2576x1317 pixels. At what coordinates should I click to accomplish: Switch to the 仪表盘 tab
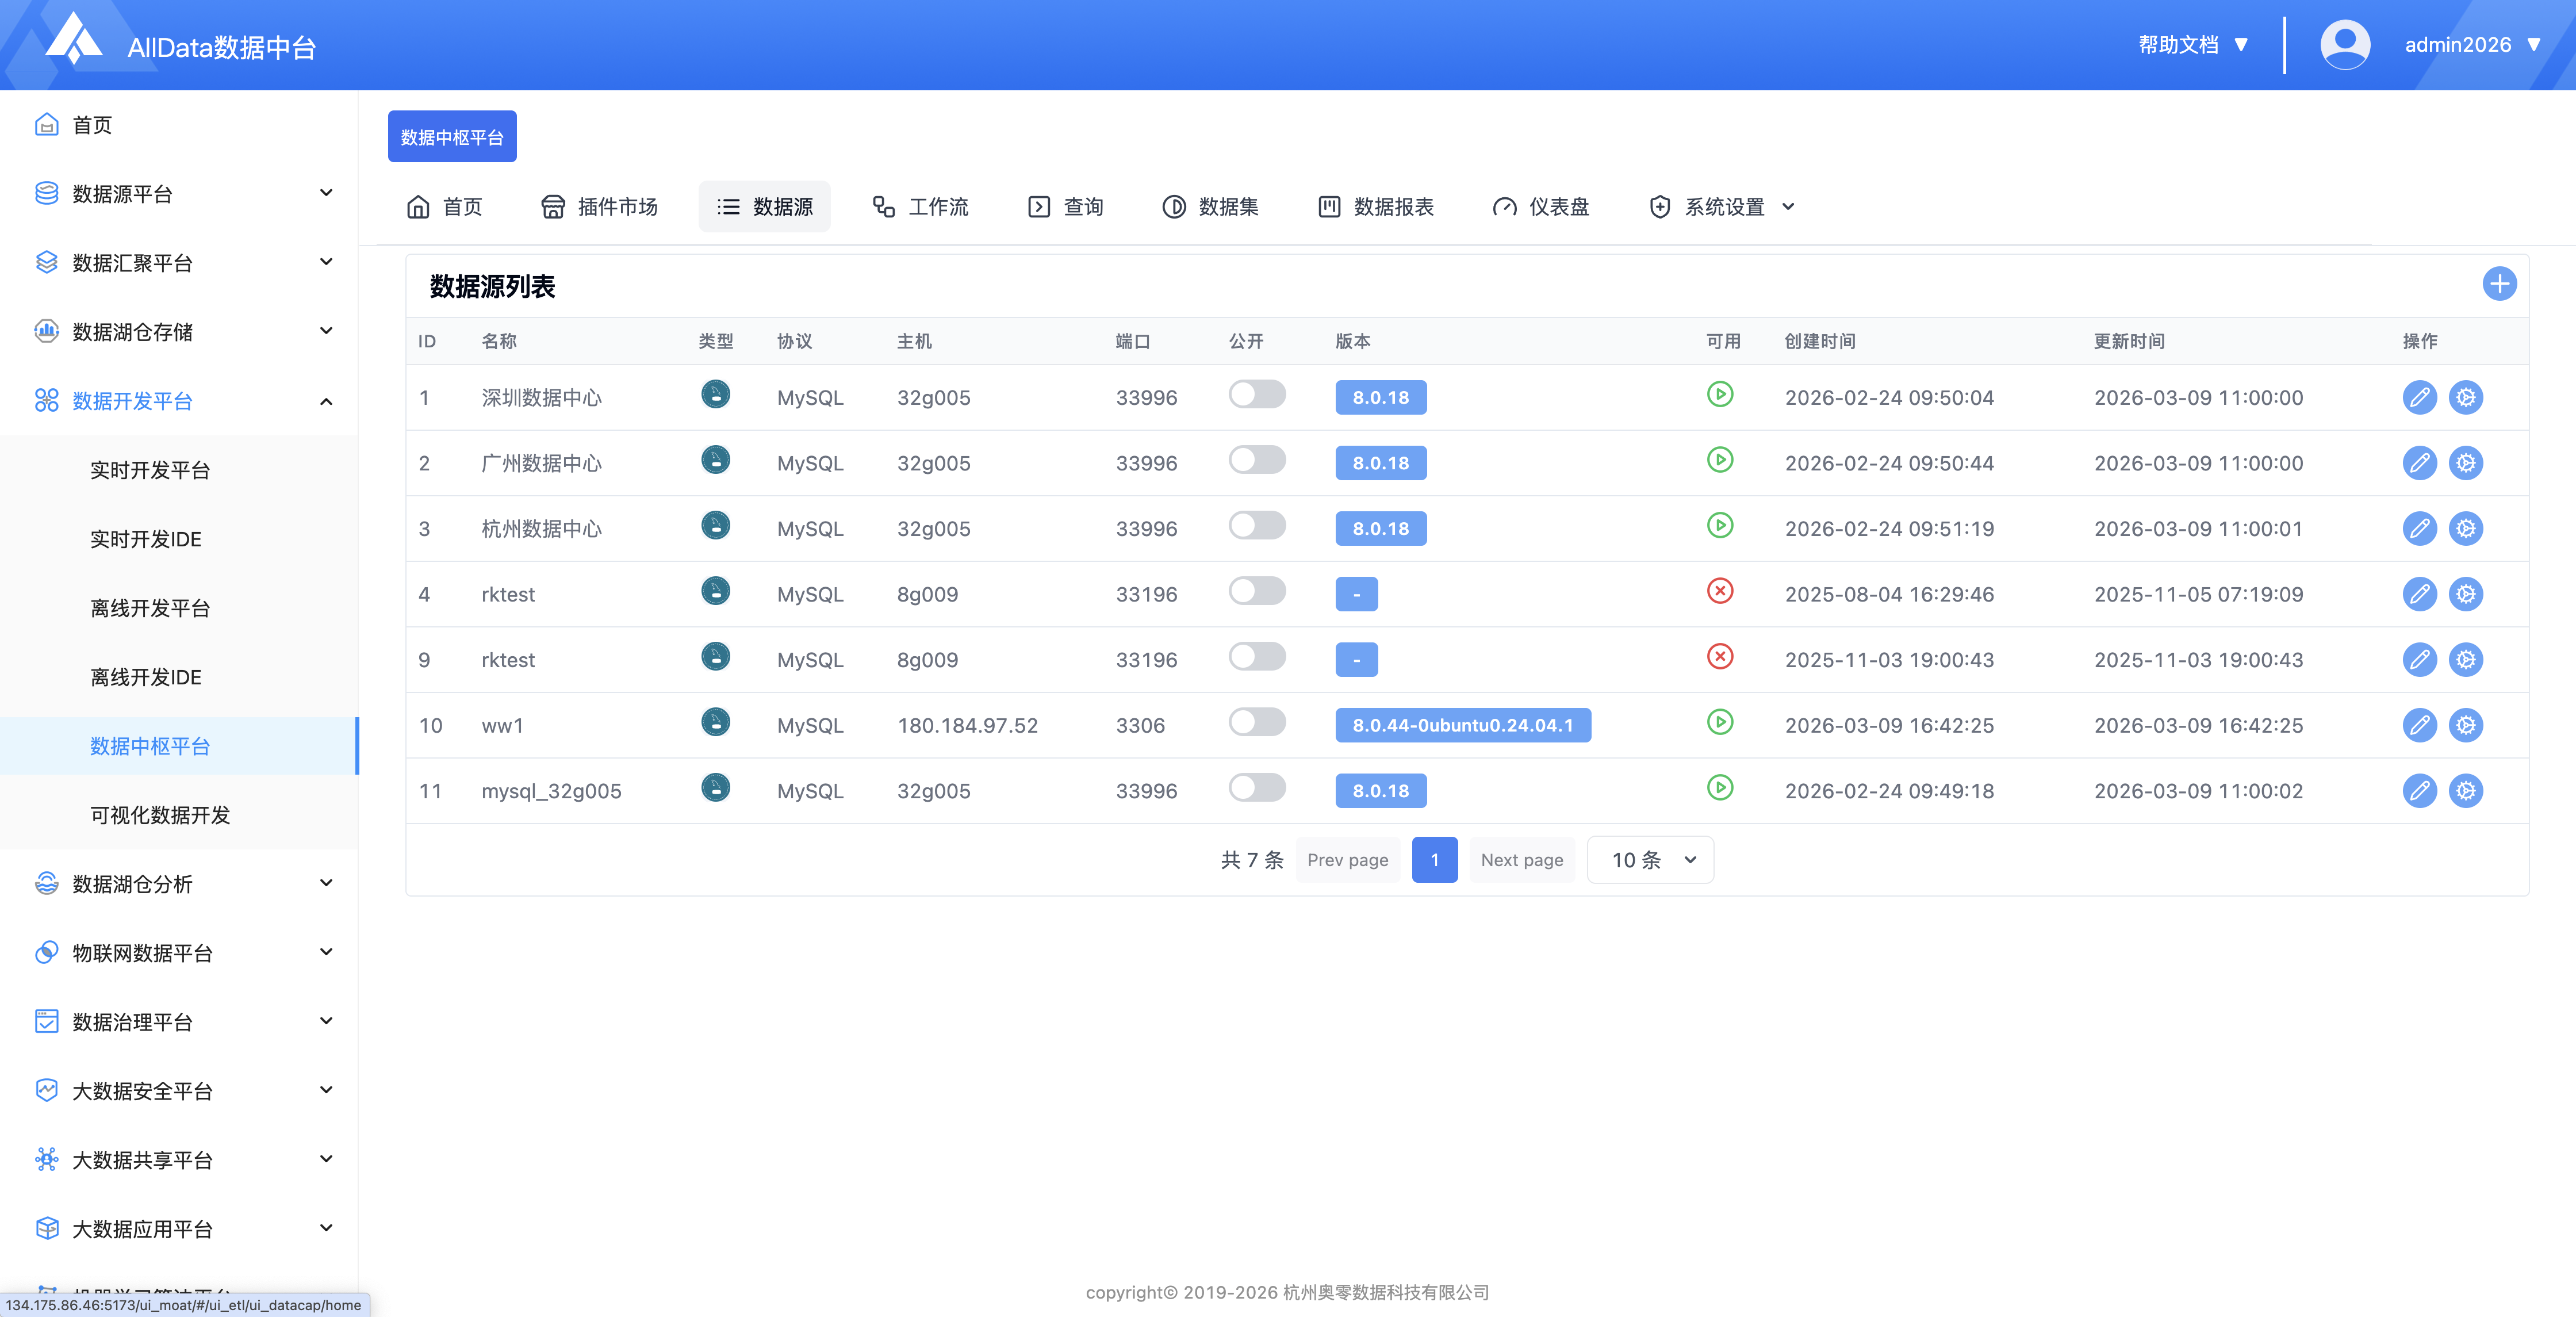[x=1540, y=207]
